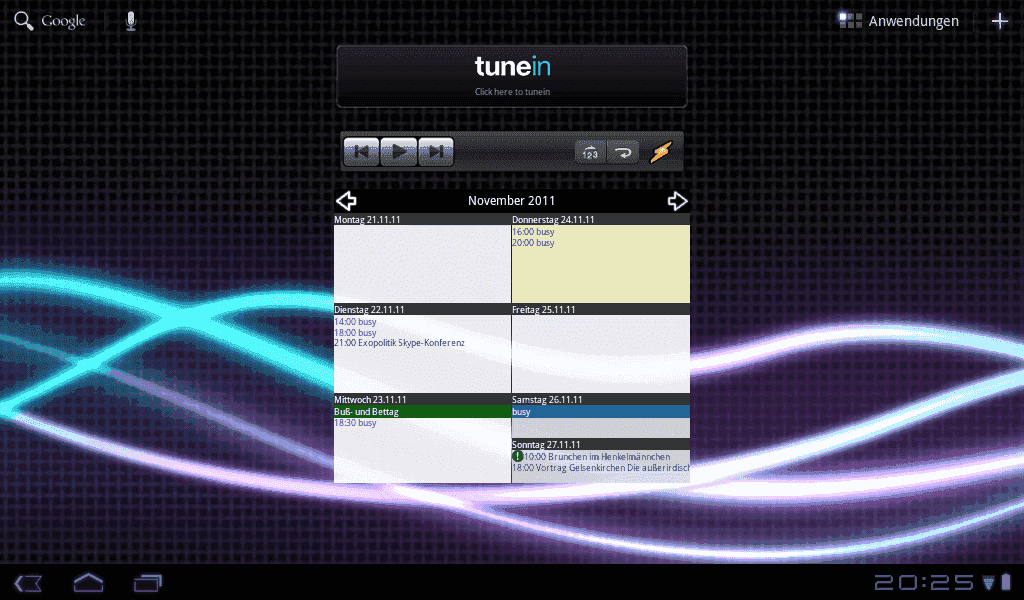1024x600 pixels.
Task: Toggle repeat mode in music widget
Action: click(623, 153)
